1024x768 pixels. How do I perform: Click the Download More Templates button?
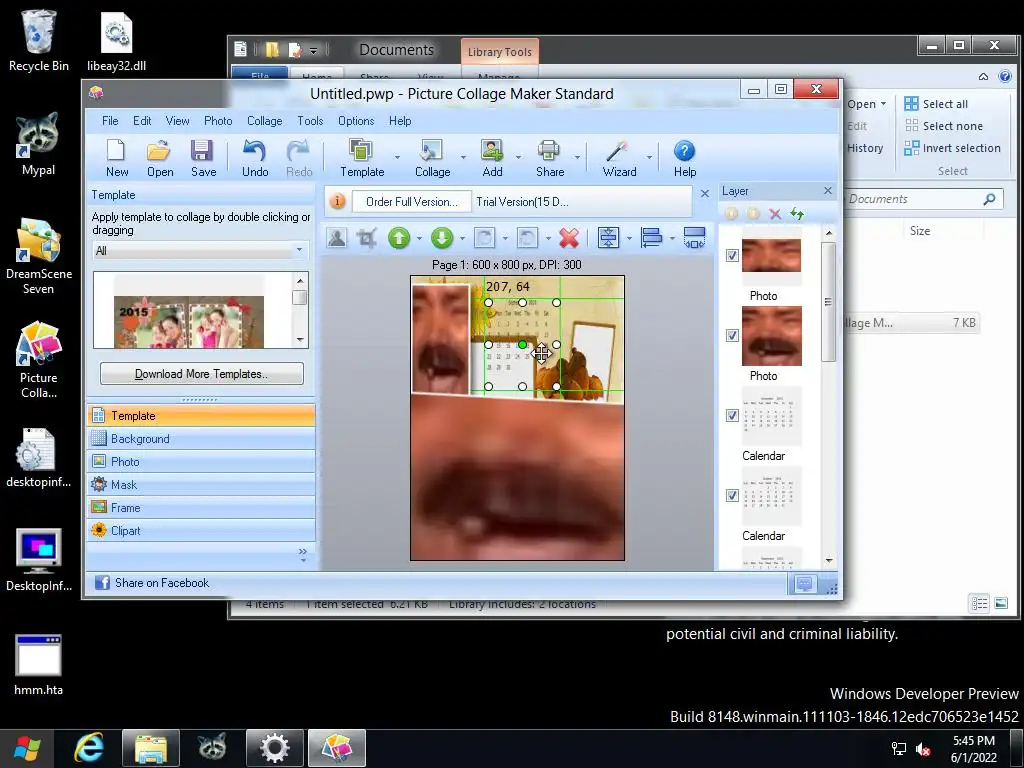tap(201, 374)
